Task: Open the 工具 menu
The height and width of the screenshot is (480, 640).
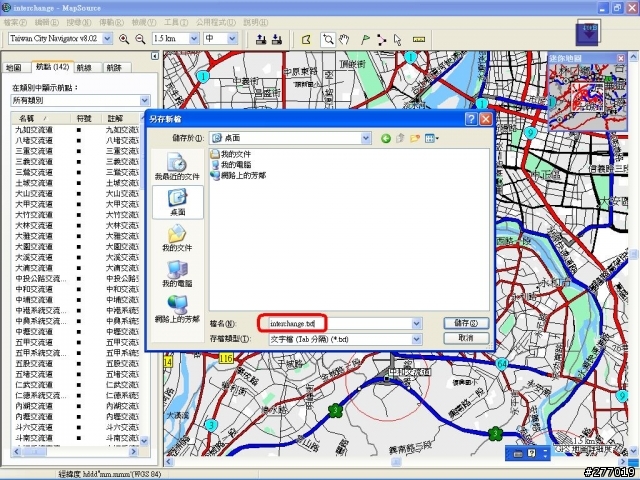Action: coord(176,22)
